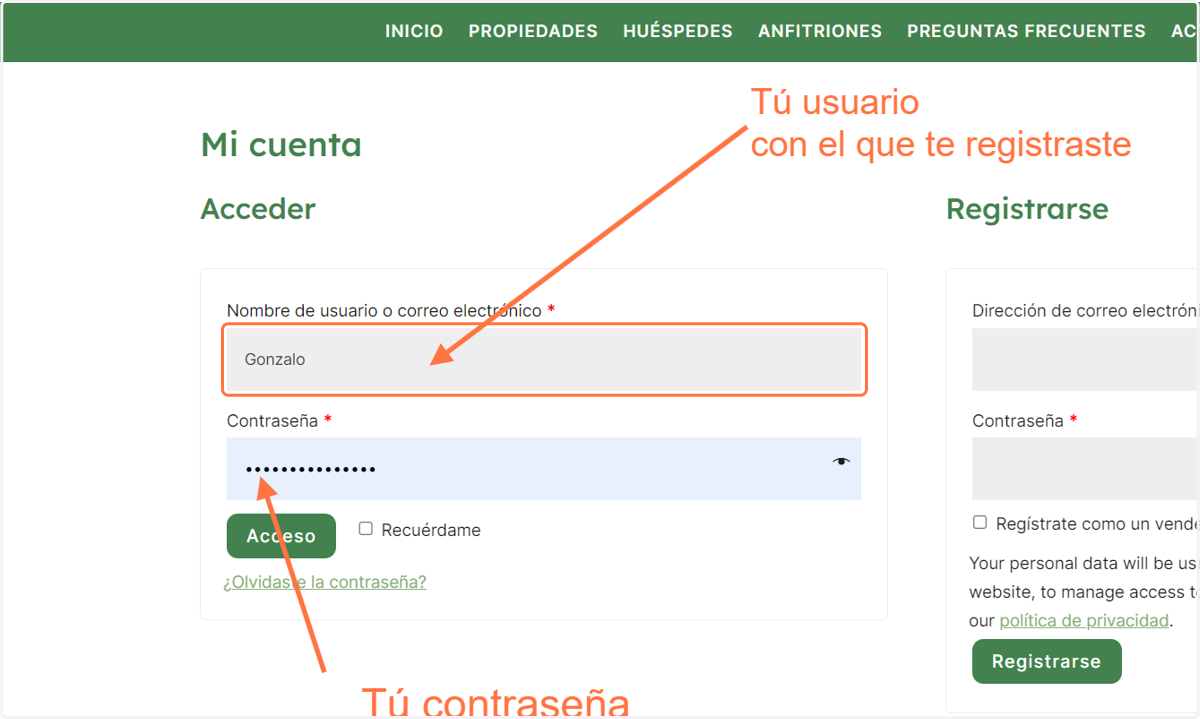Click the Mi cuenta page heading

pos(281,145)
